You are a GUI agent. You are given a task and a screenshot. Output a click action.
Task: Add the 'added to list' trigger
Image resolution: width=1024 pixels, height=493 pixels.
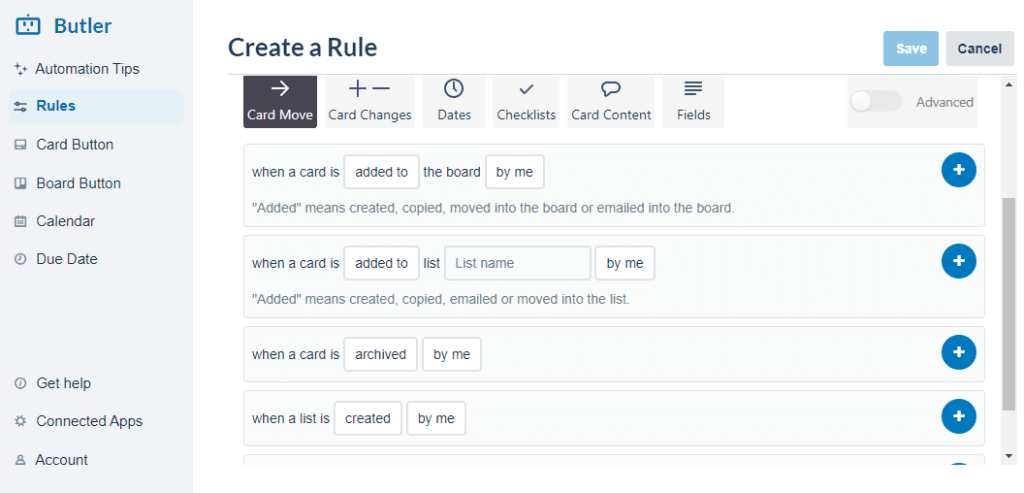pyautogui.click(x=959, y=261)
